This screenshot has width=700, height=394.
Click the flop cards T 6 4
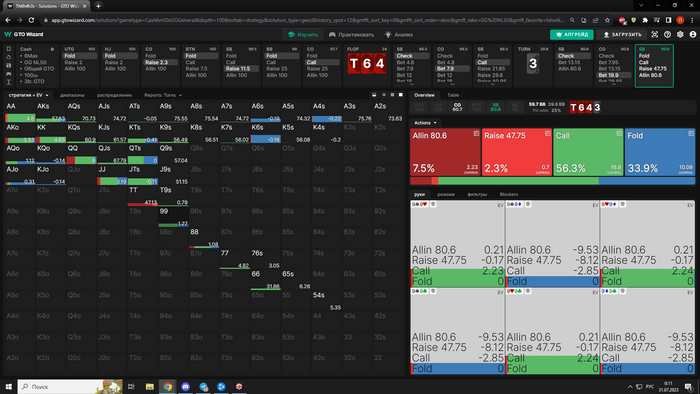(x=367, y=64)
